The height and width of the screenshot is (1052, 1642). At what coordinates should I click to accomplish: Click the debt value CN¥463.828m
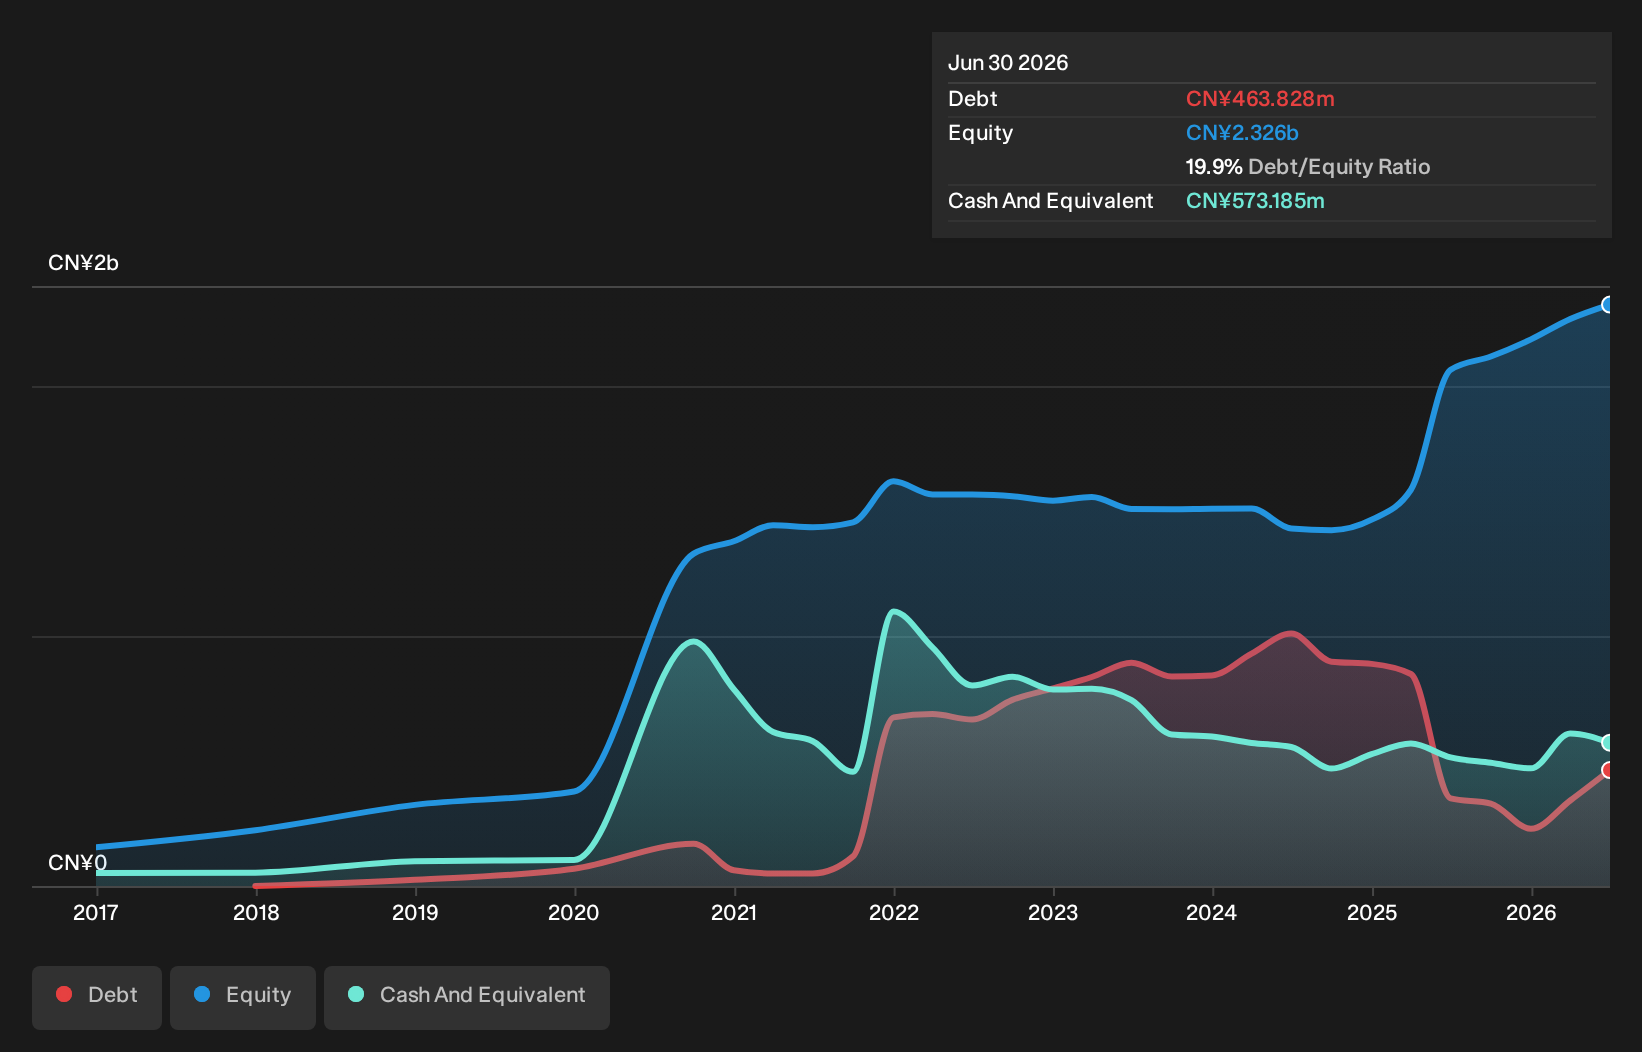tap(1260, 99)
